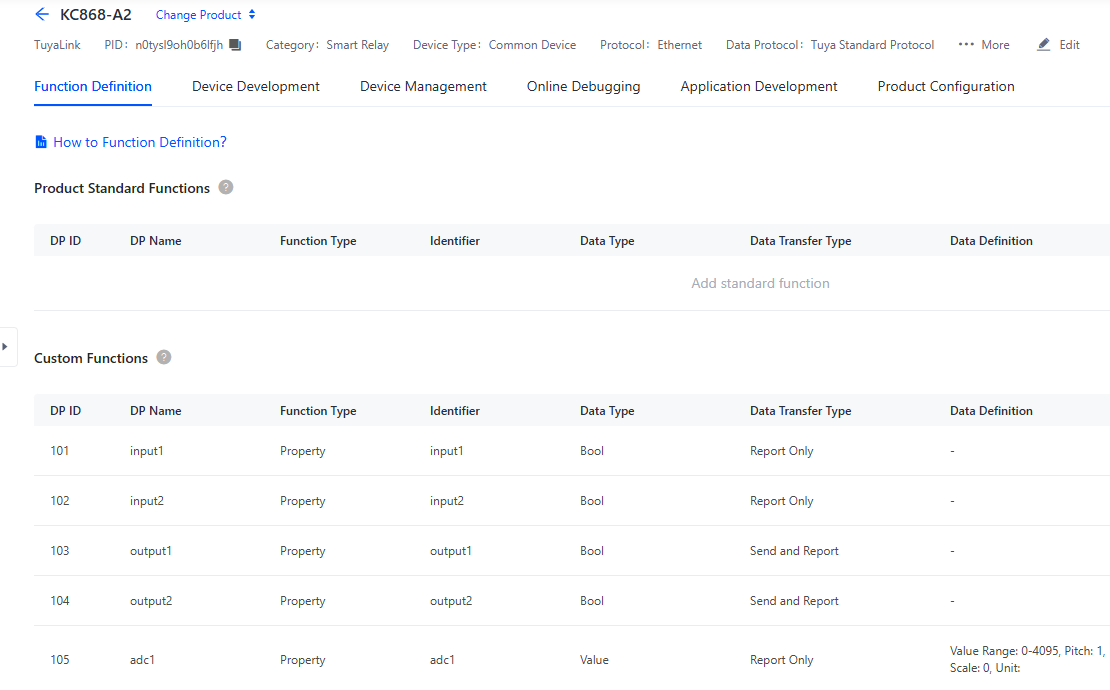Image resolution: width=1110 pixels, height=690 pixels.
Task: Click the three-dot More icon
Action: (966, 45)
